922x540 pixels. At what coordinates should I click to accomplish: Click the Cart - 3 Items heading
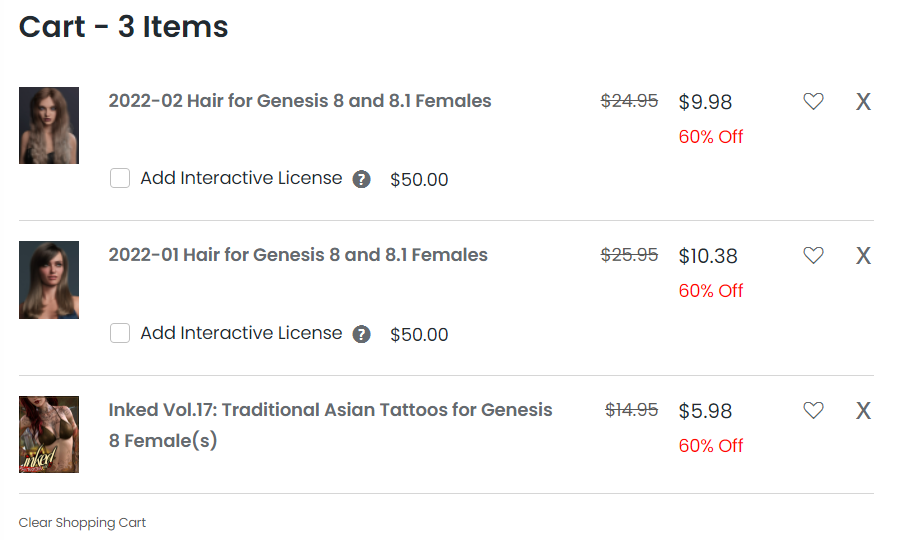(124, 27)
